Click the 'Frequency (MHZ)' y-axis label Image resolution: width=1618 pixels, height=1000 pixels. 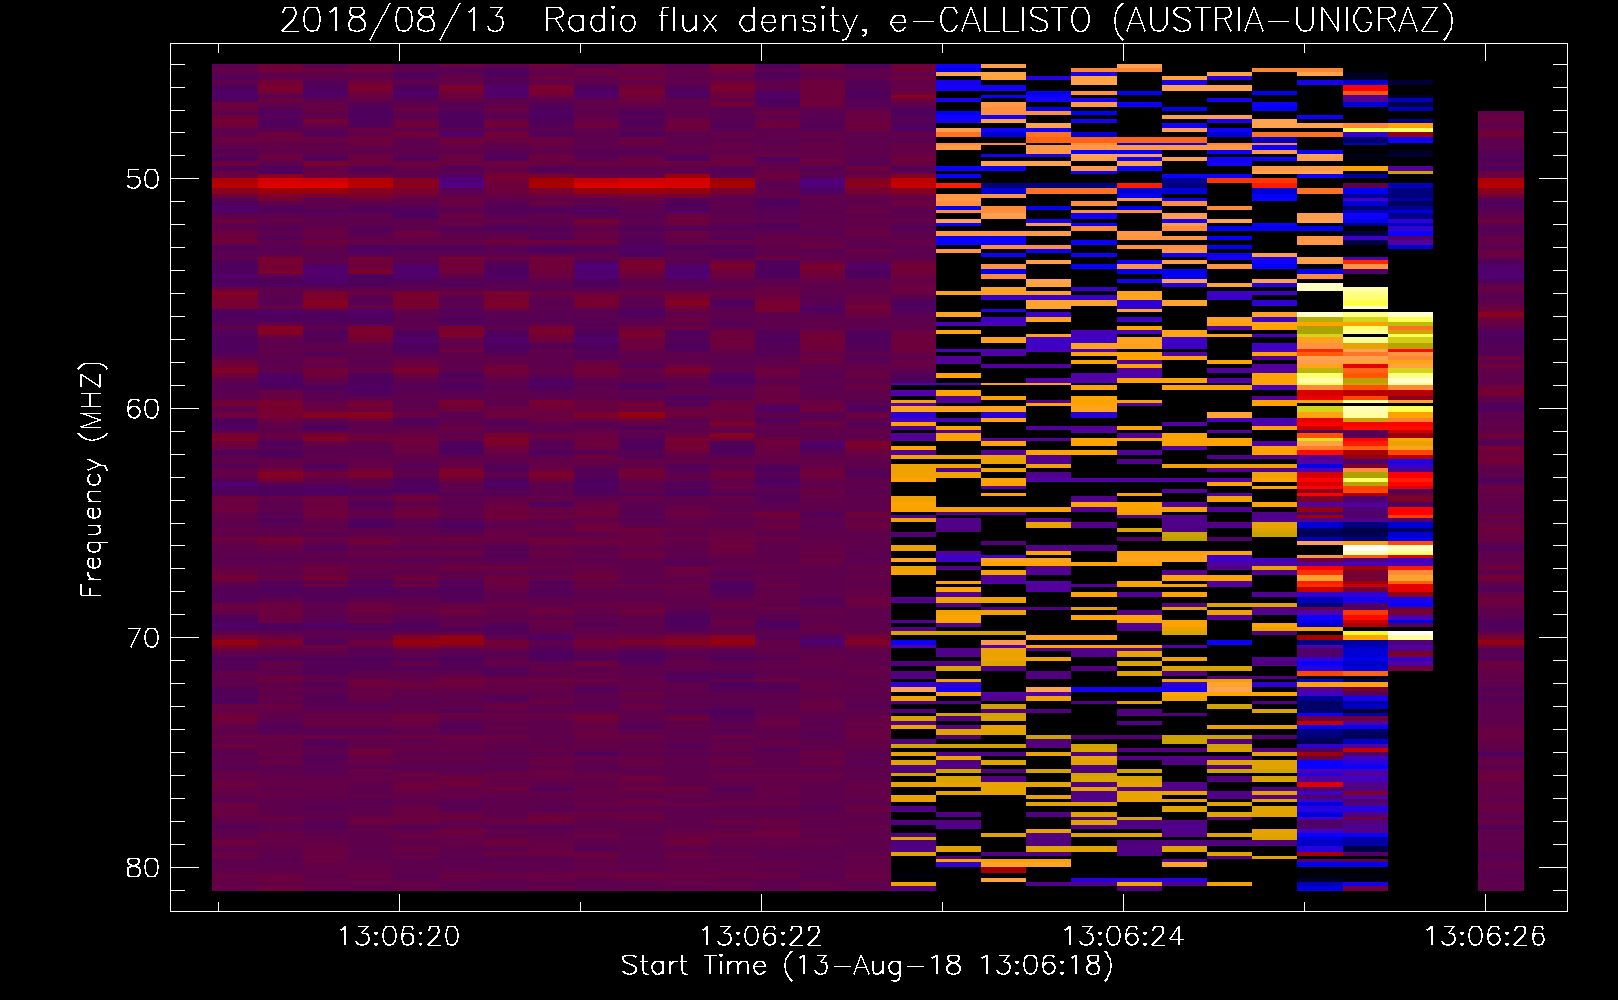coord(92,479)
